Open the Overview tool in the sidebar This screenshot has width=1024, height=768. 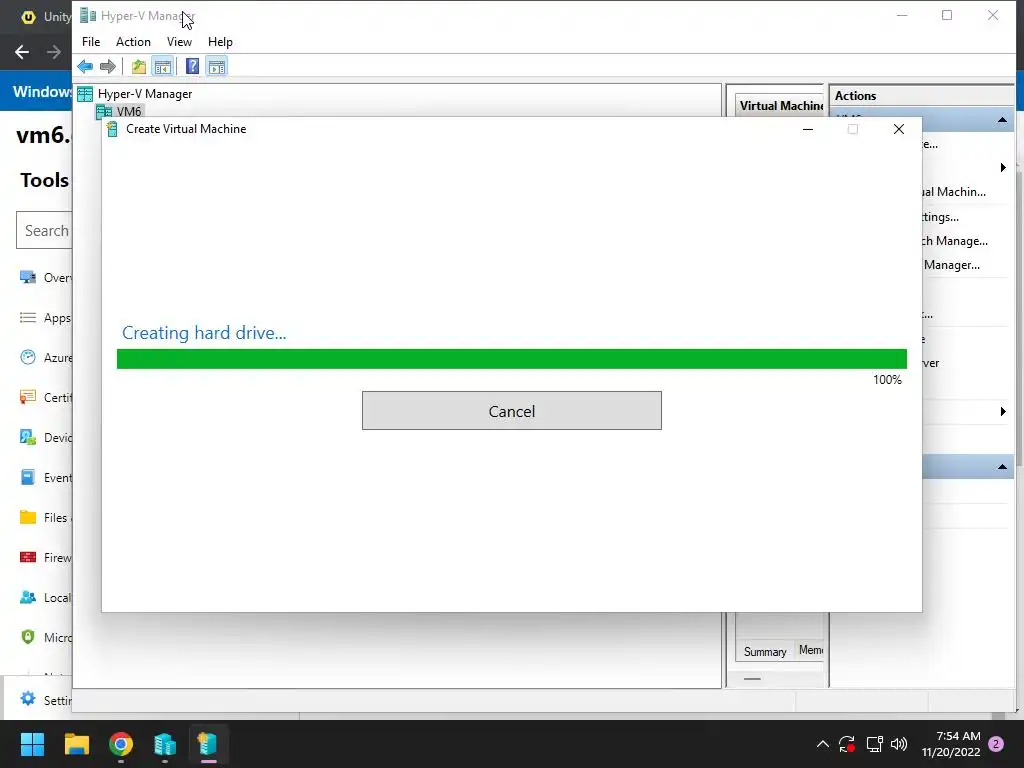pyautogui.click(x=44, y=278)
